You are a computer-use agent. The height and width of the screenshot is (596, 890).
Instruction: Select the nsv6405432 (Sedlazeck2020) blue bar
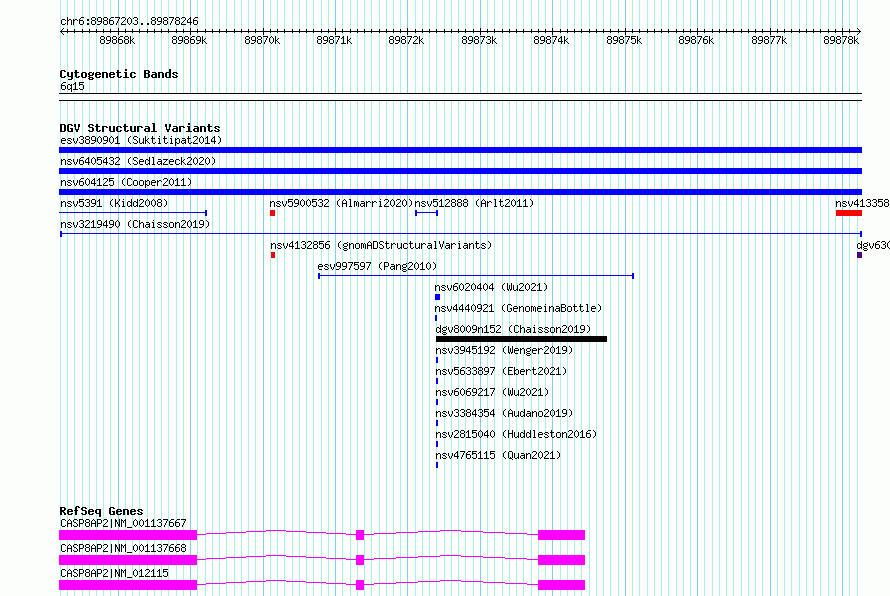(x=460, y=171)
